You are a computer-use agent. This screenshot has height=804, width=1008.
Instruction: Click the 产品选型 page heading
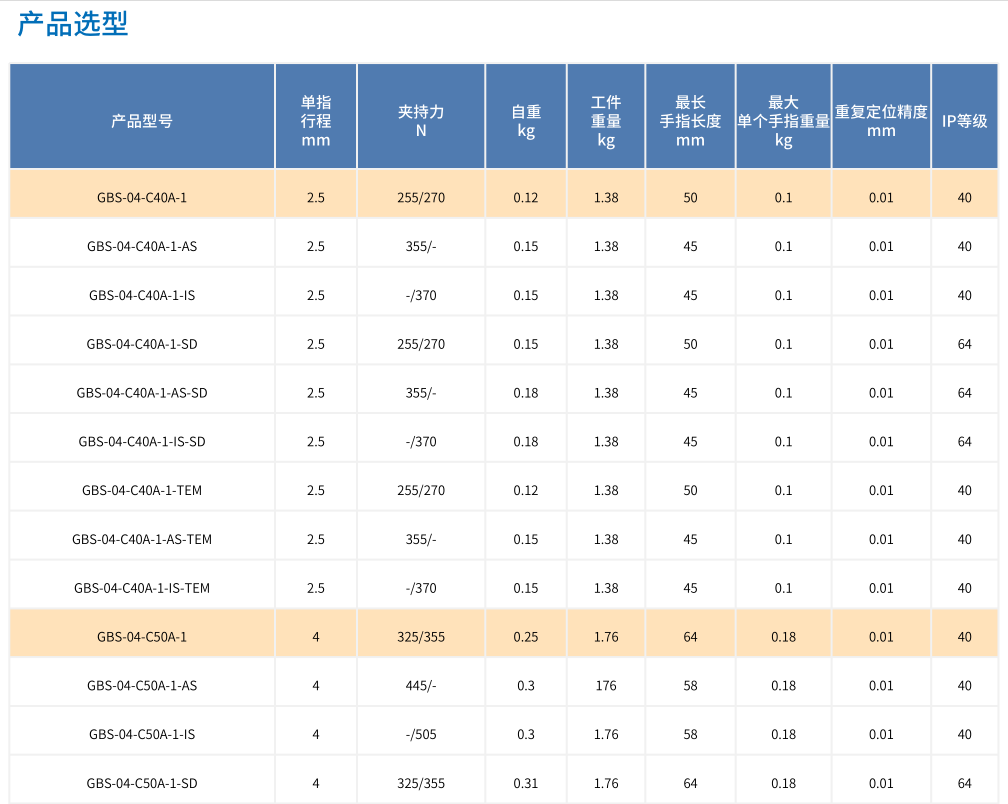pyautogui.click(x=73, y=24)
